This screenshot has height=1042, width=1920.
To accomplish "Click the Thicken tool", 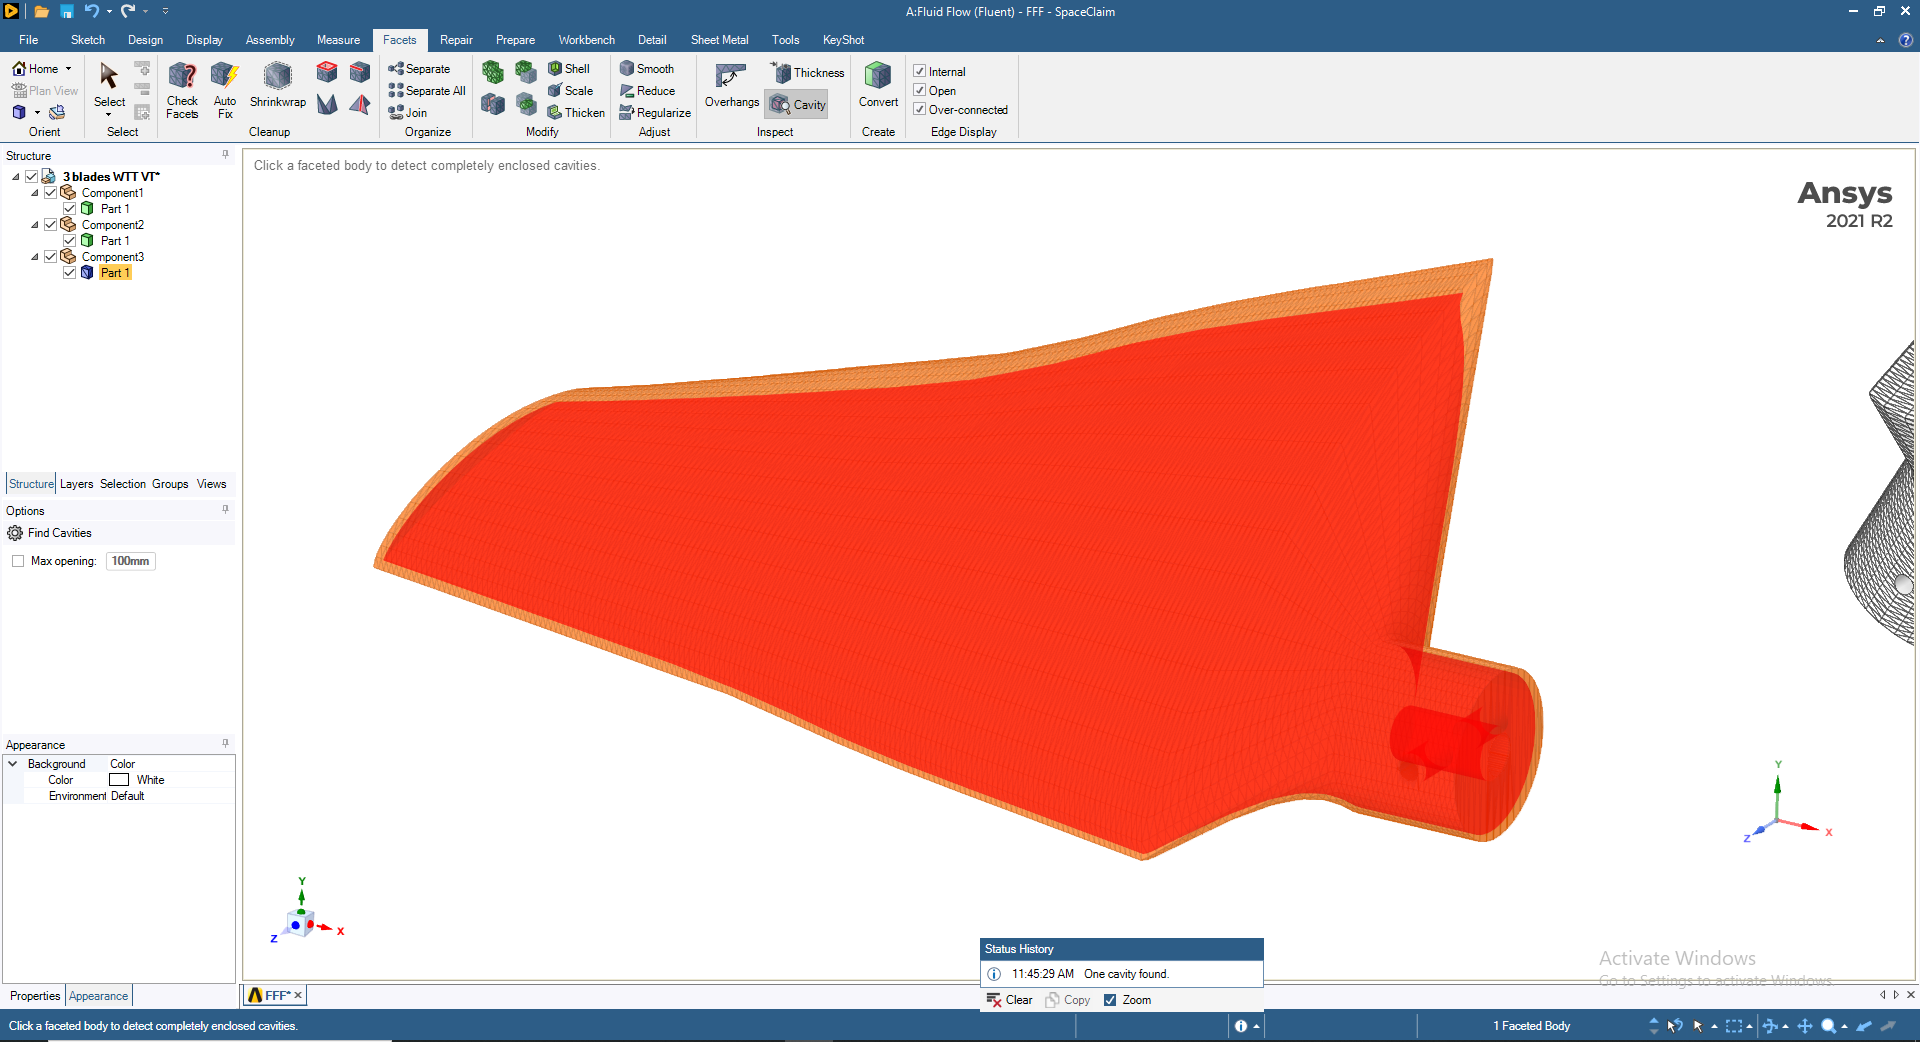I will click(576, 113).
